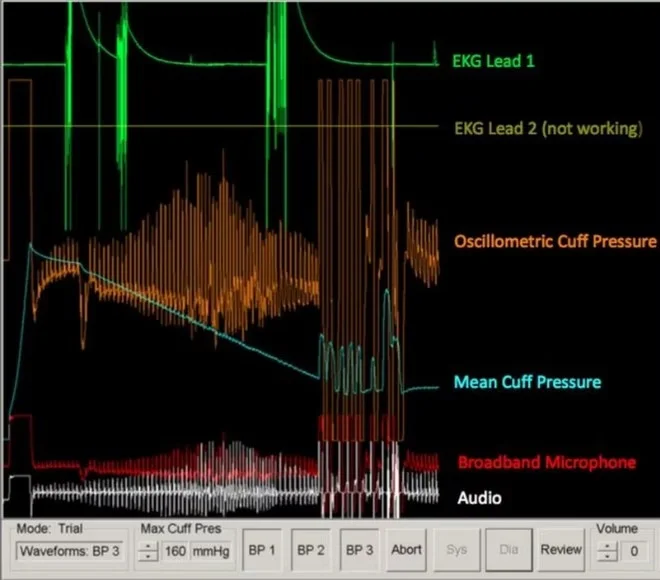This screenshot has width=660, height=580.
Task: Click the EKG Lead 1 trace label
Action: [x=494, y=61]
